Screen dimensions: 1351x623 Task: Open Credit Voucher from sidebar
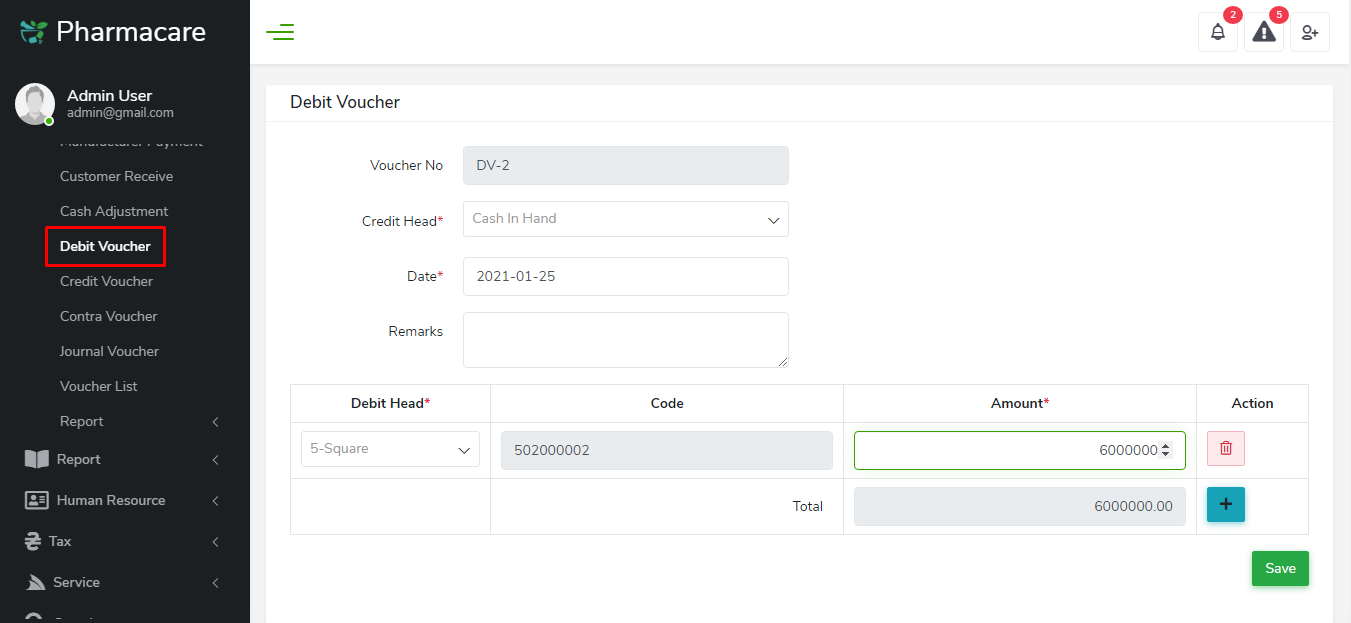[x=106, y=281]
